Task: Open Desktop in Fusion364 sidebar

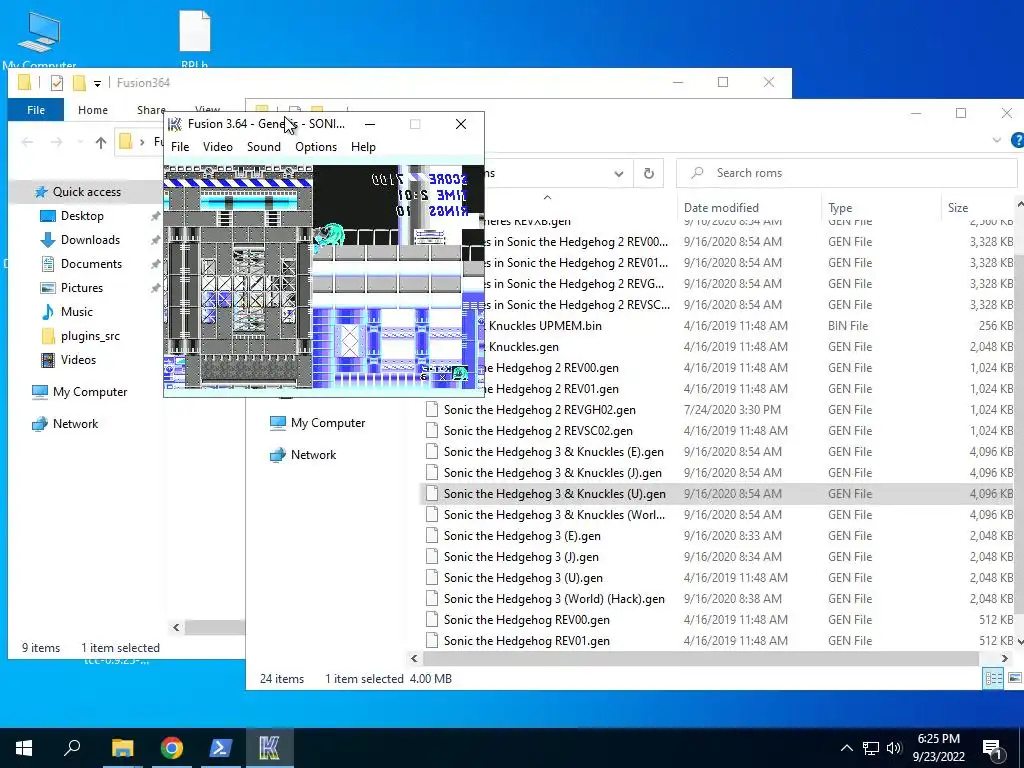Action: [x=82, y=216]
